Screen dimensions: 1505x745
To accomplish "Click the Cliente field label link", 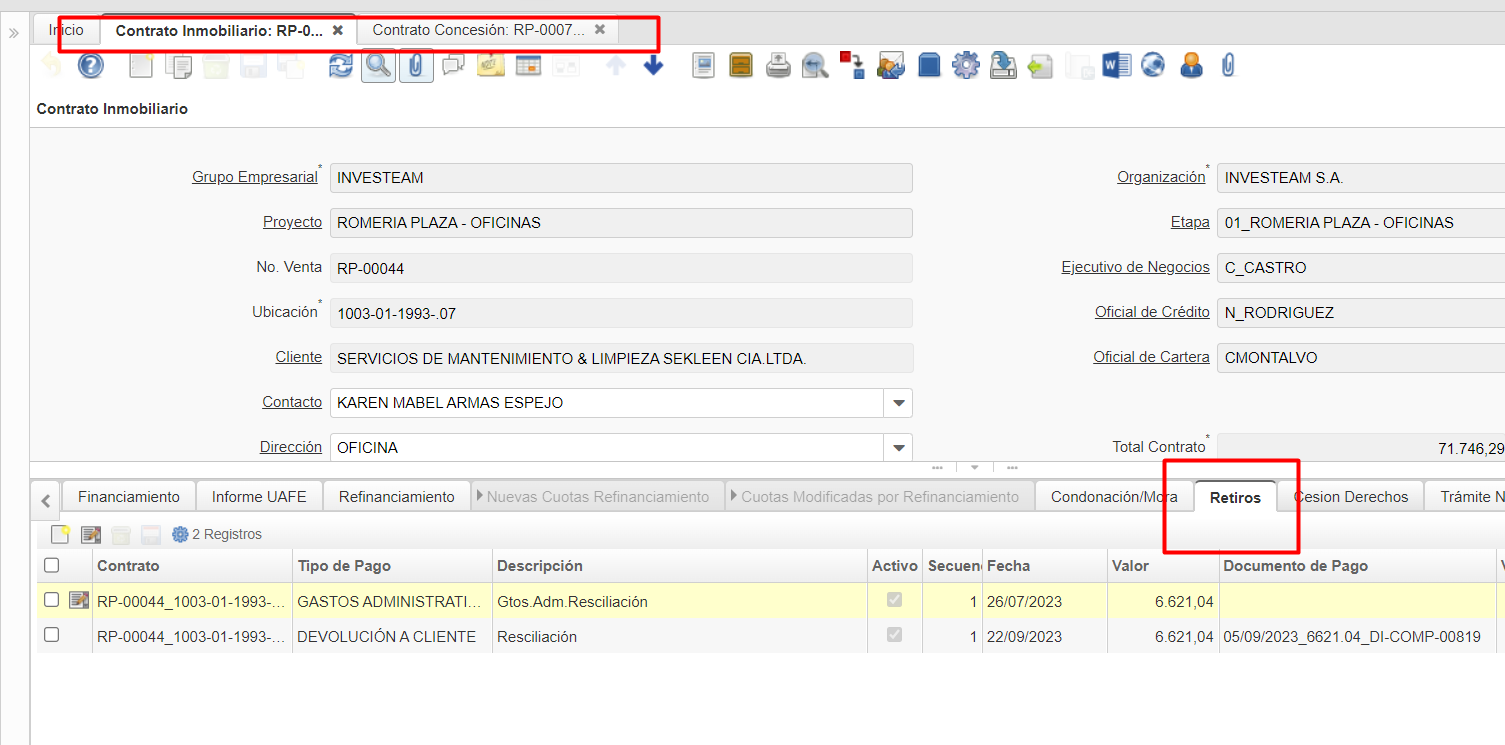I will pos(298,357).
